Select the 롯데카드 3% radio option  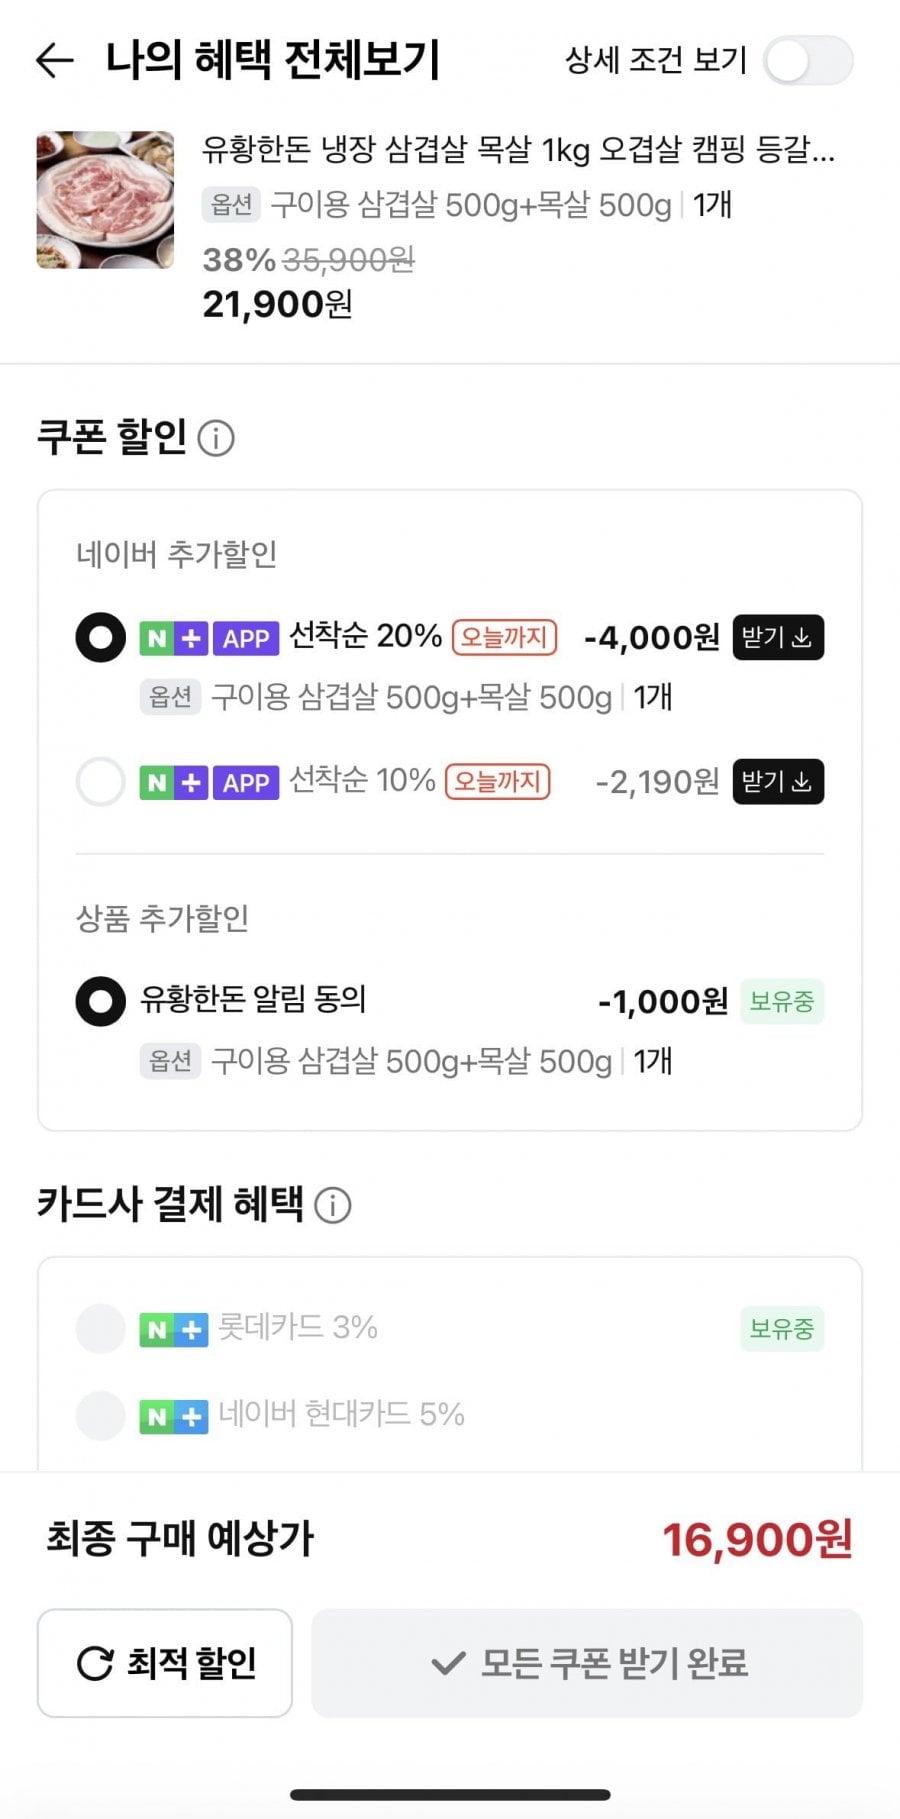[x=101, y=1329]
